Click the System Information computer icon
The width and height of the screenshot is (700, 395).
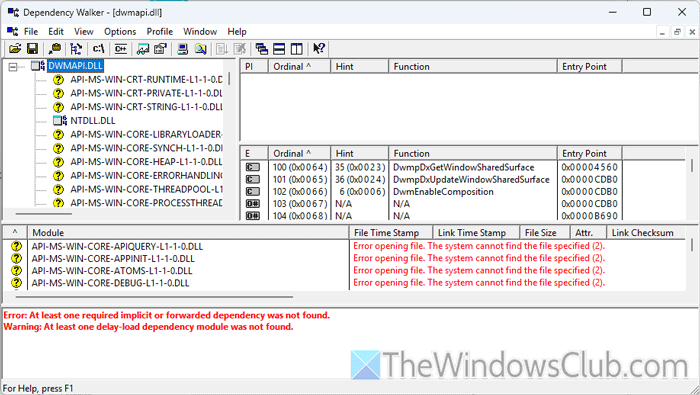[x=182, y=49]
